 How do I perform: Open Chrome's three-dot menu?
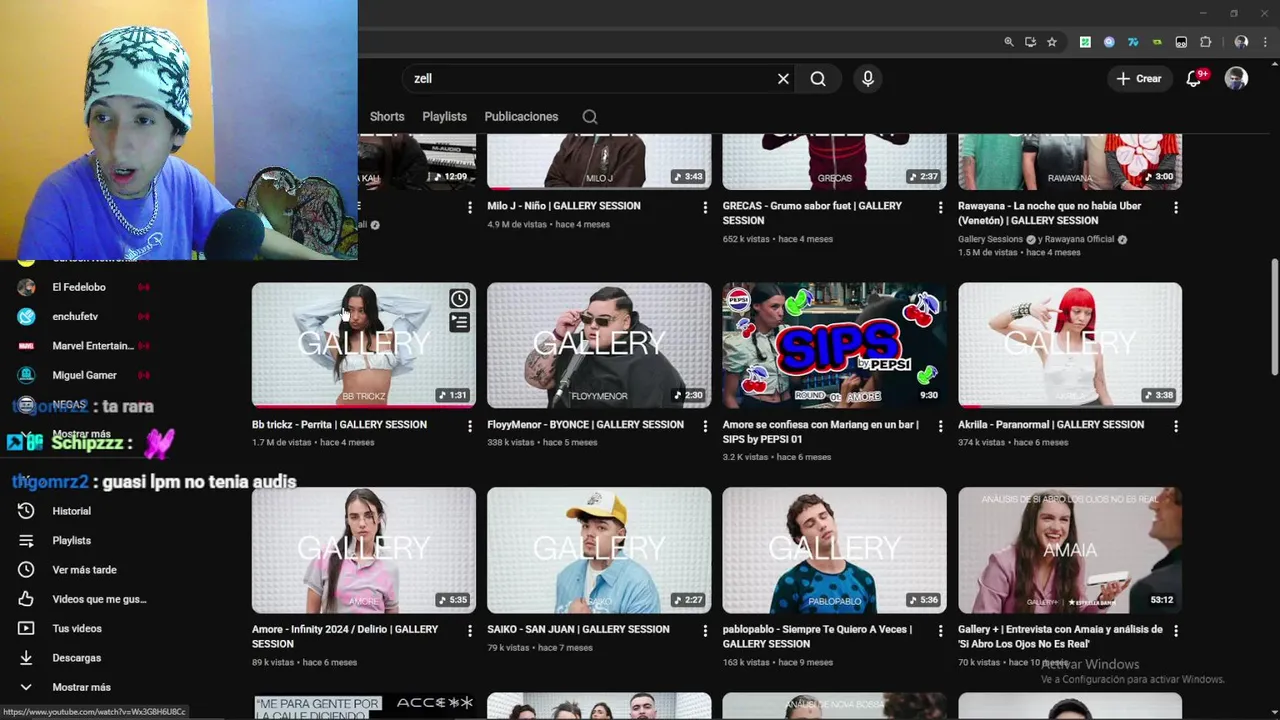tap(1265, 42)
